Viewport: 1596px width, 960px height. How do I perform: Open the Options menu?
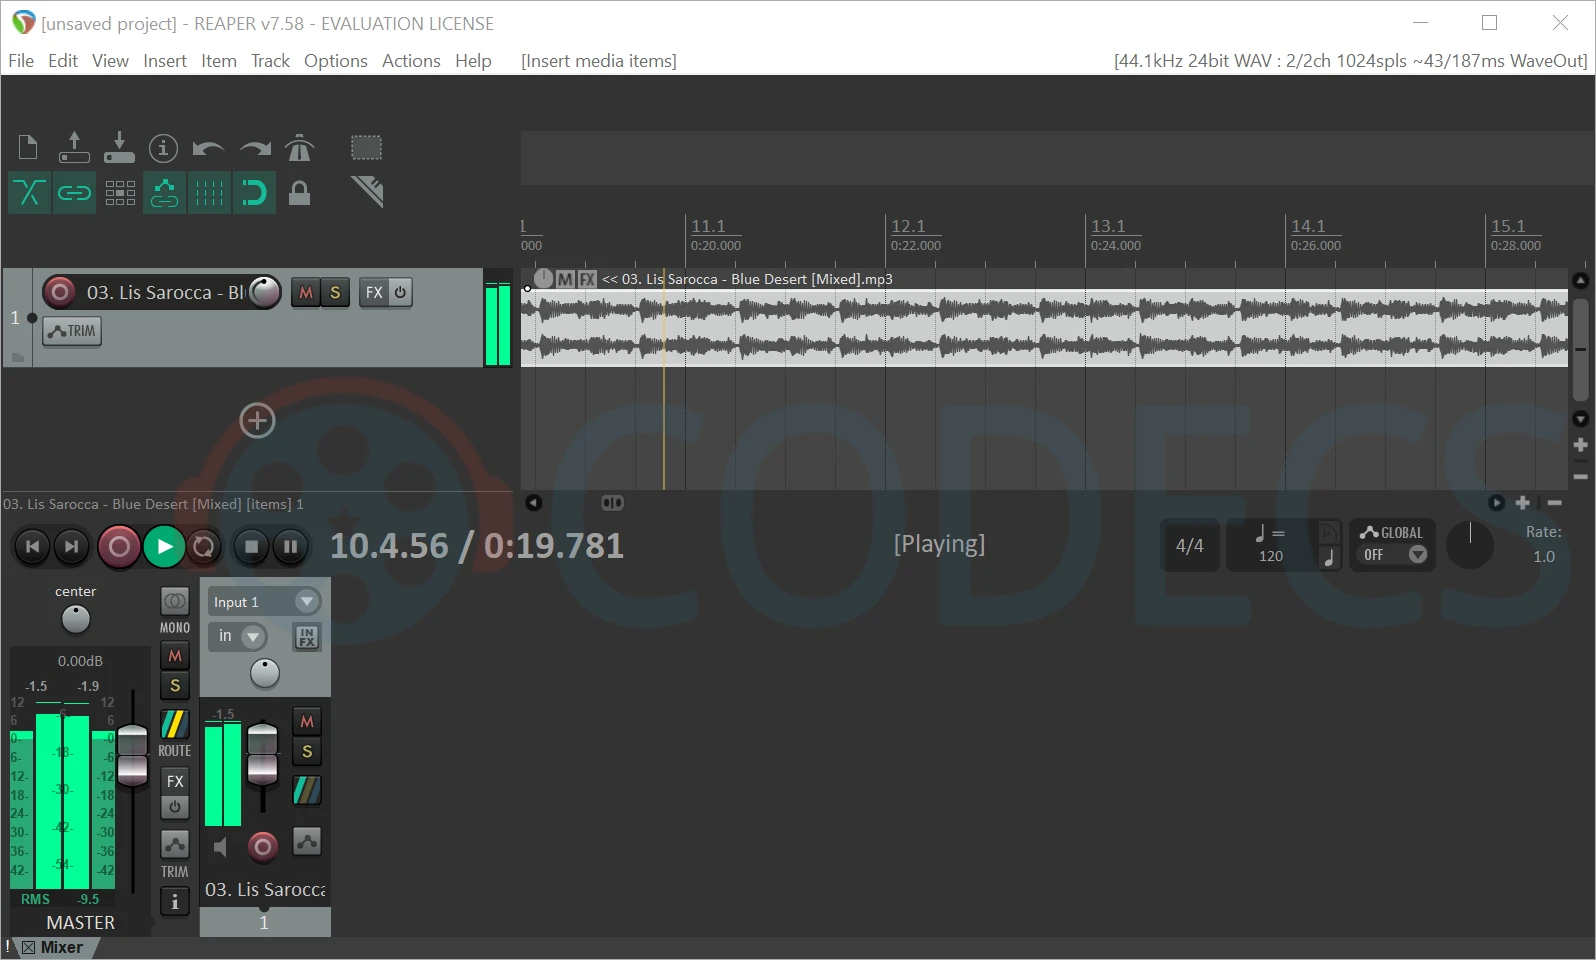tap(335, 61)
